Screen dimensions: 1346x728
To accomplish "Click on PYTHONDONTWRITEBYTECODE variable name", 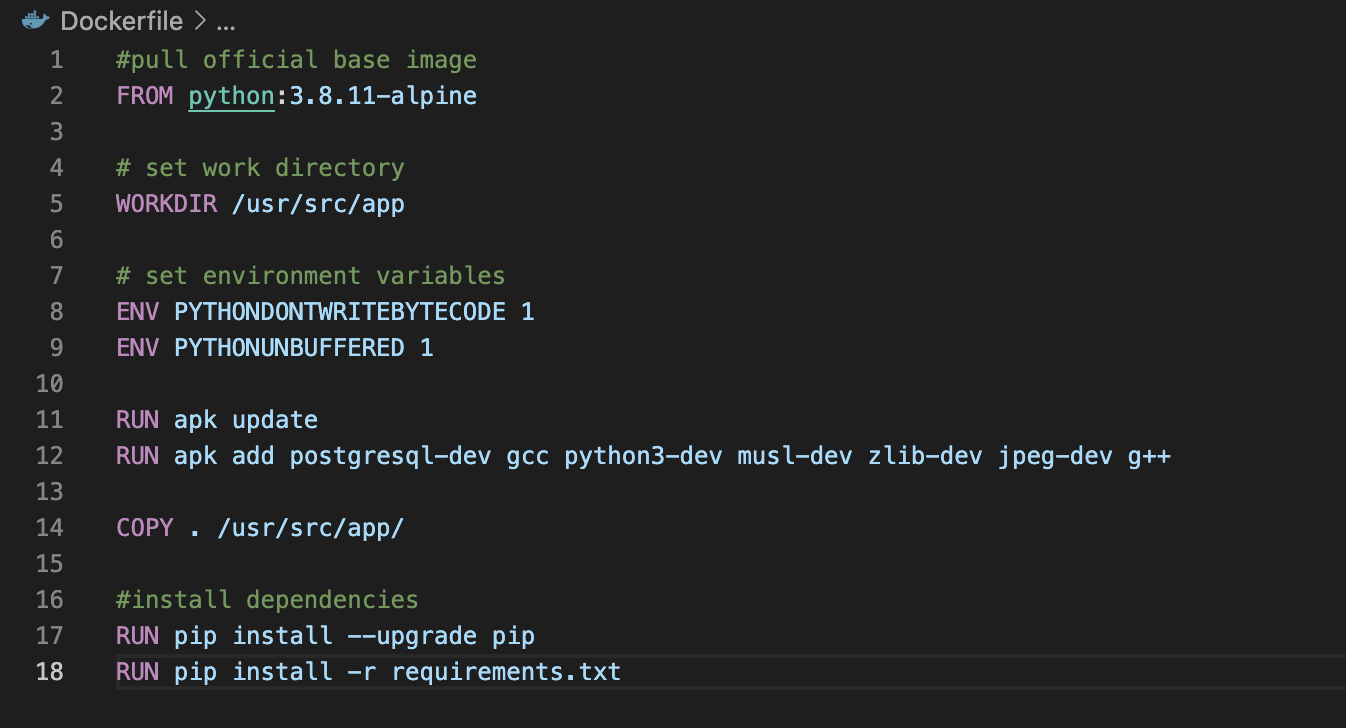I will (340, 312).
